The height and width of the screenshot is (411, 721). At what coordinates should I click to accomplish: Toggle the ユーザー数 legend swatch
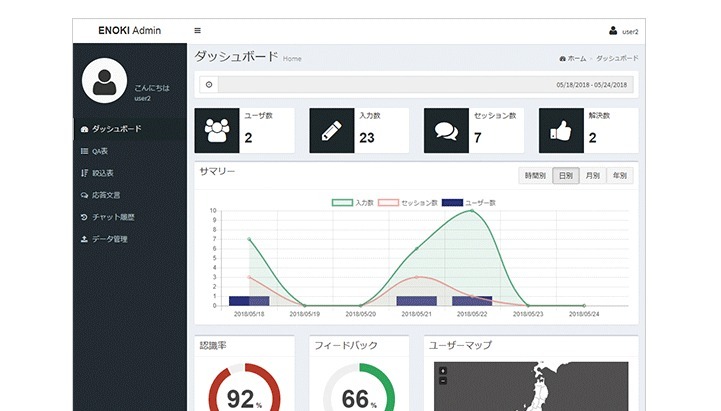pos(452,203)
